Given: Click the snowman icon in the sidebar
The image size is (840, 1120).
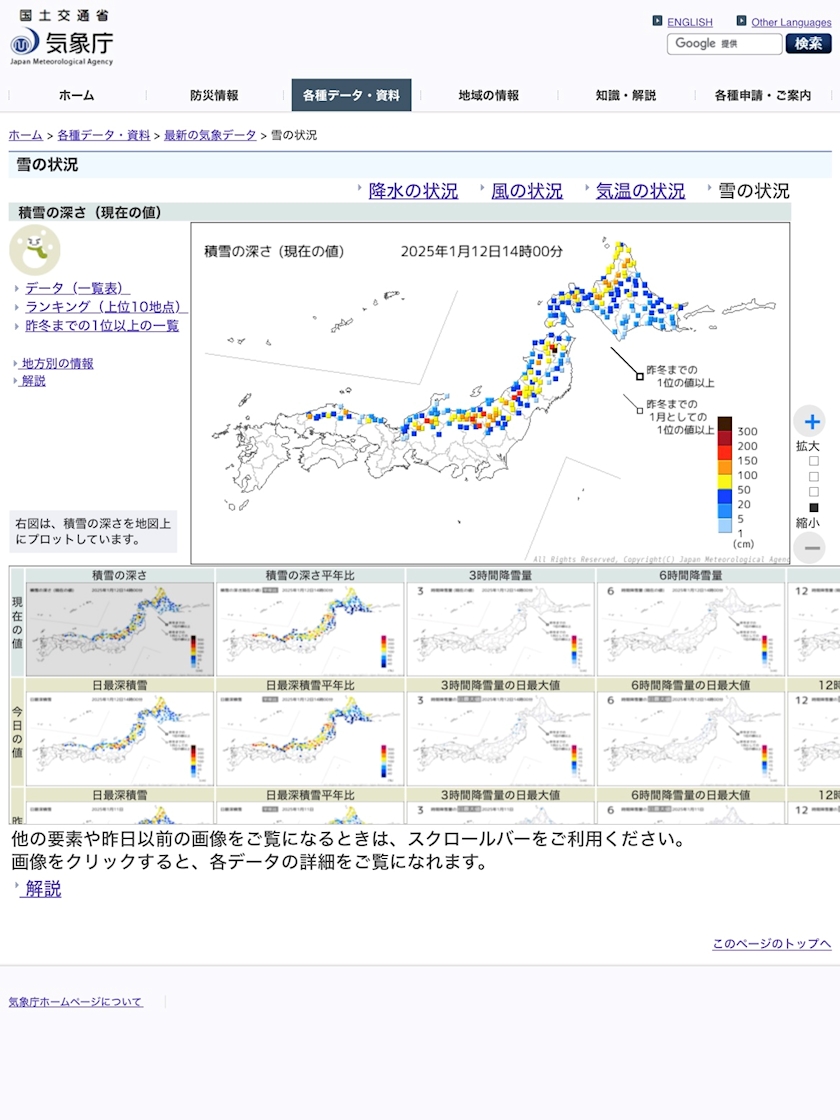Looking at the screenshot, I should pyautogui.click(x=34, y=250).
